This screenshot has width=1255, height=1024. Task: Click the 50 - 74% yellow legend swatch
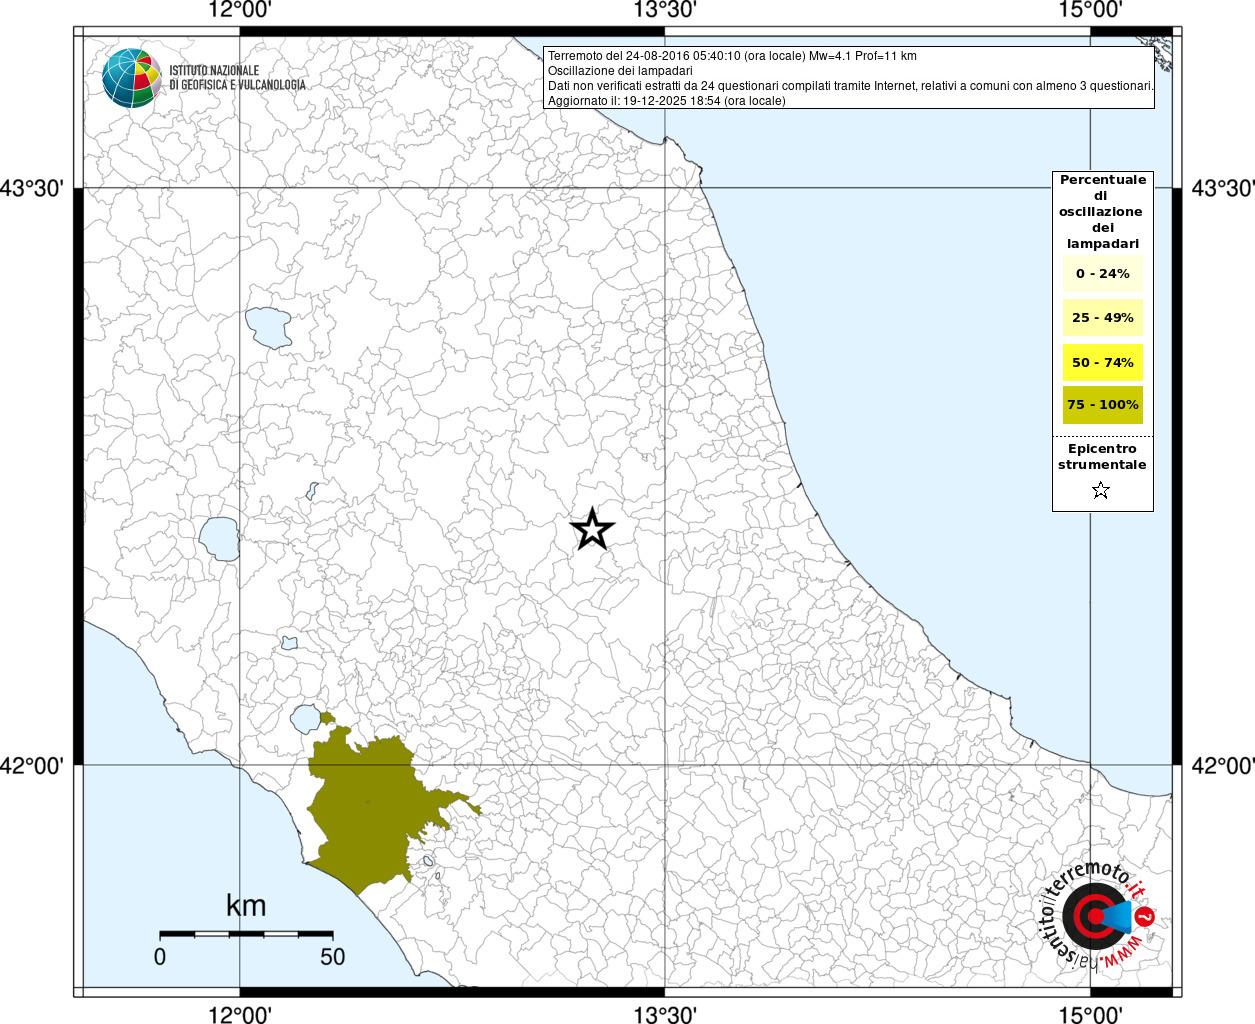click(x=1102, y=362)
